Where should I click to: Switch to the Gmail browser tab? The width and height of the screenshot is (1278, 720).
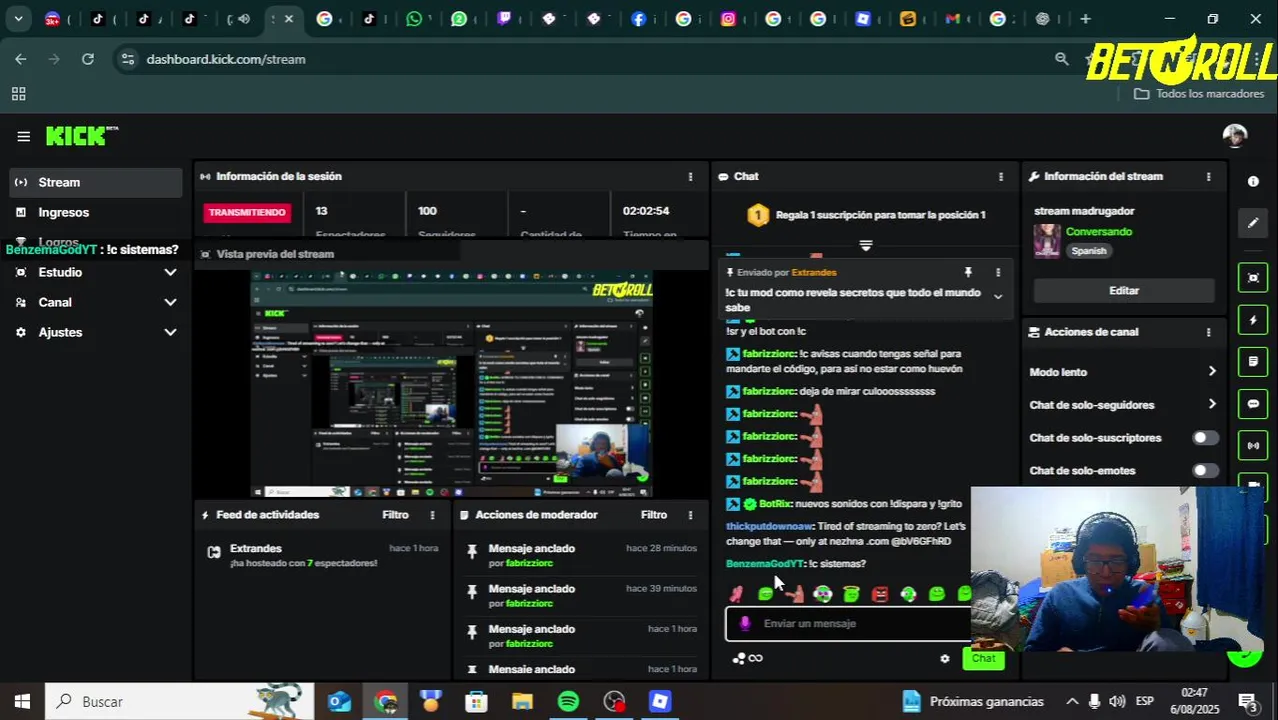[952, 19]
